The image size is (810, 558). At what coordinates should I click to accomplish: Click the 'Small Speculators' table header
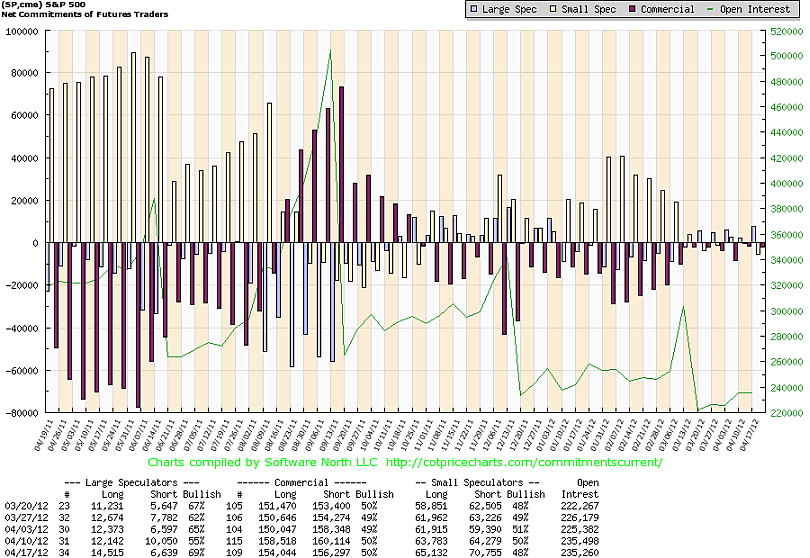pos(477,483)
